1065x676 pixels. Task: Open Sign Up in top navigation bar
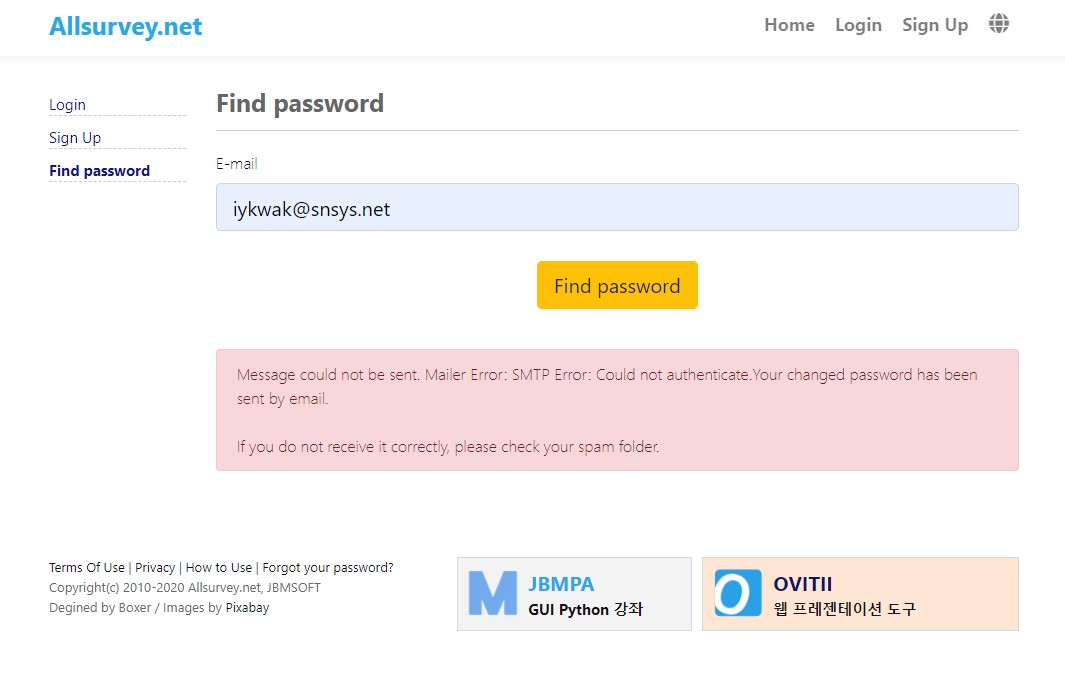pyautogui.click(x=935, y=25)
